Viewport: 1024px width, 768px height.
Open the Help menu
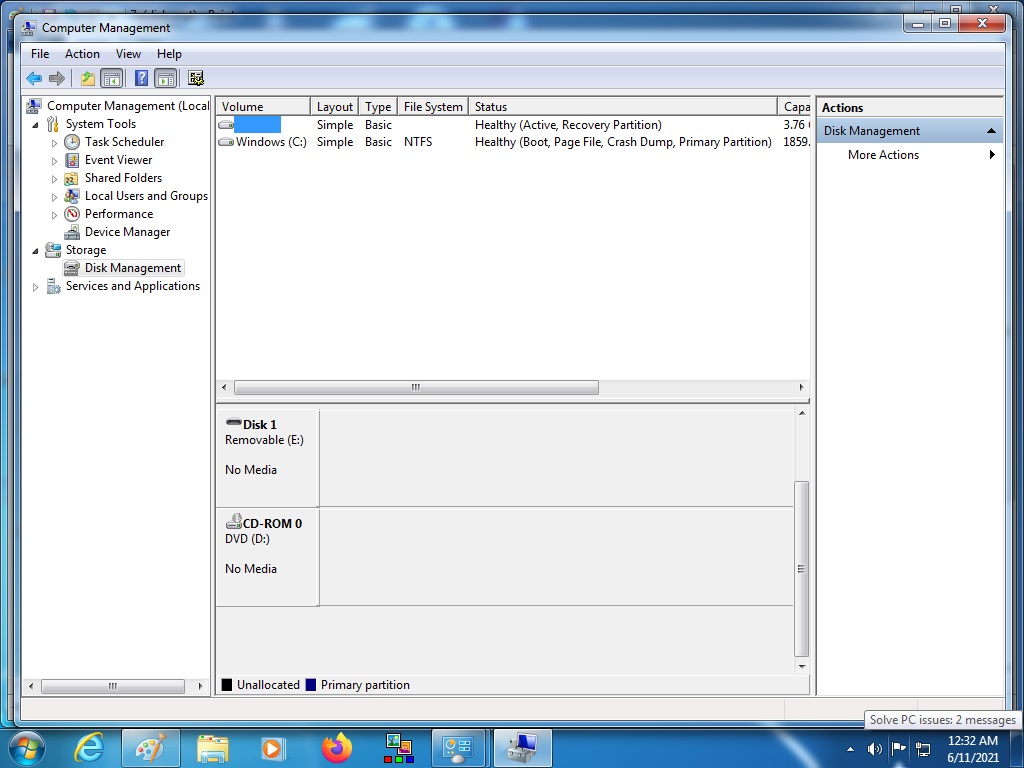(169, 54)
